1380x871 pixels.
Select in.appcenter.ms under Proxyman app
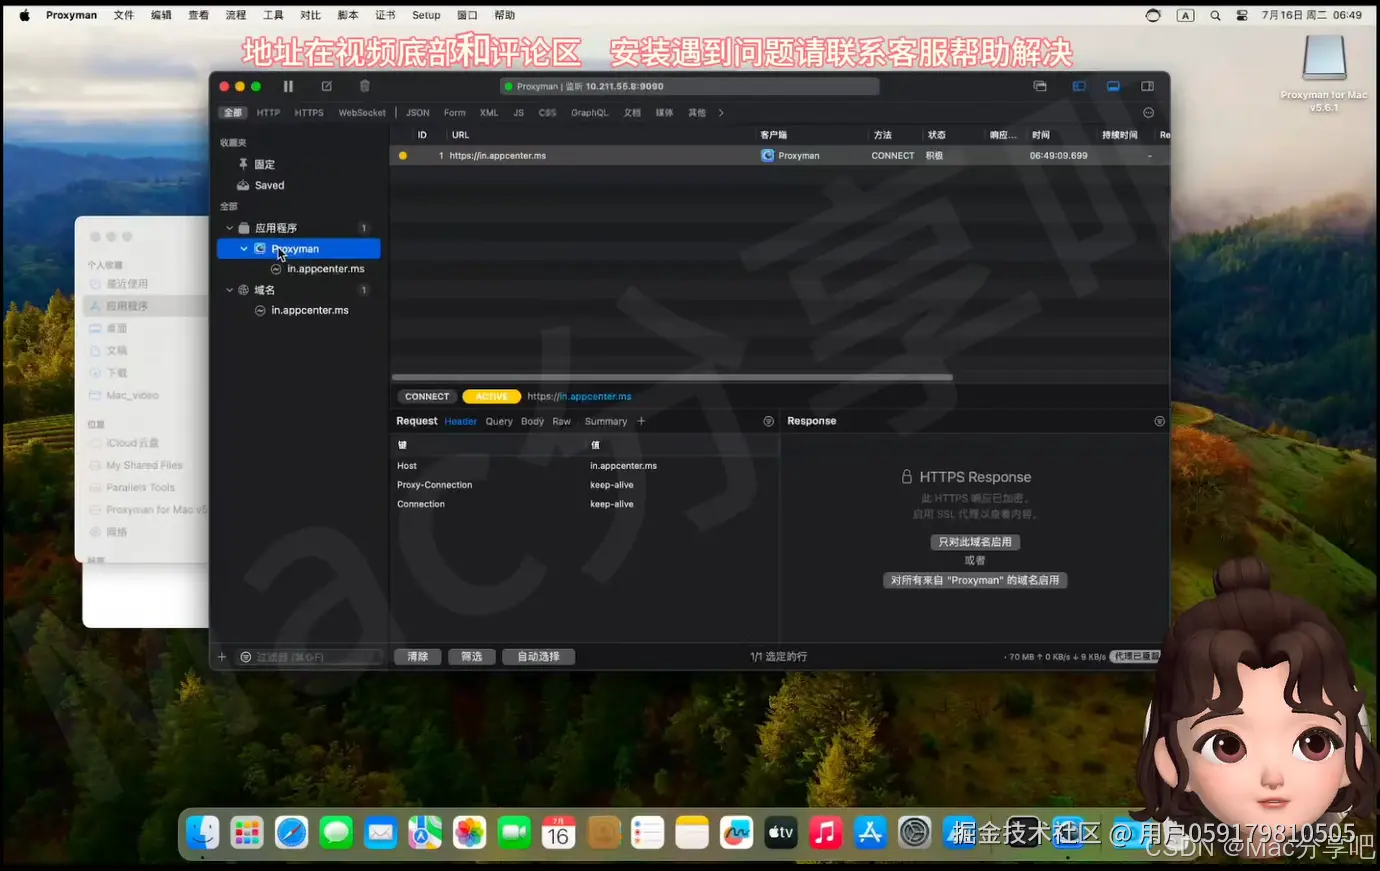pos(326,269)
